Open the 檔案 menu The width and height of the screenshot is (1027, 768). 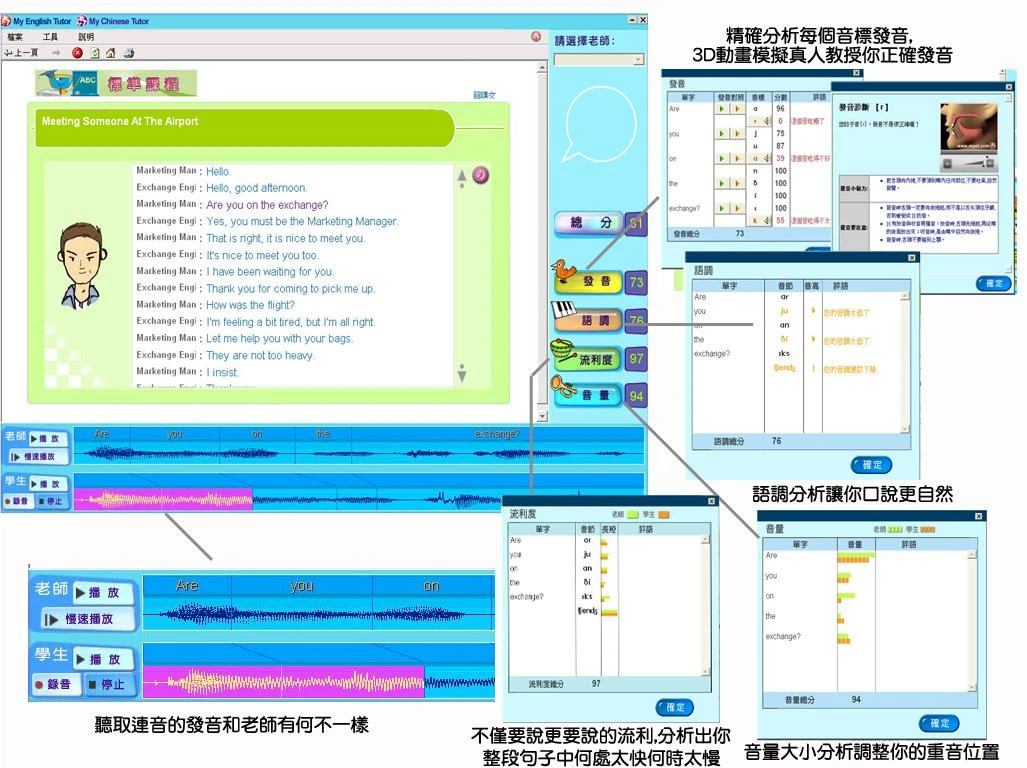15,37
